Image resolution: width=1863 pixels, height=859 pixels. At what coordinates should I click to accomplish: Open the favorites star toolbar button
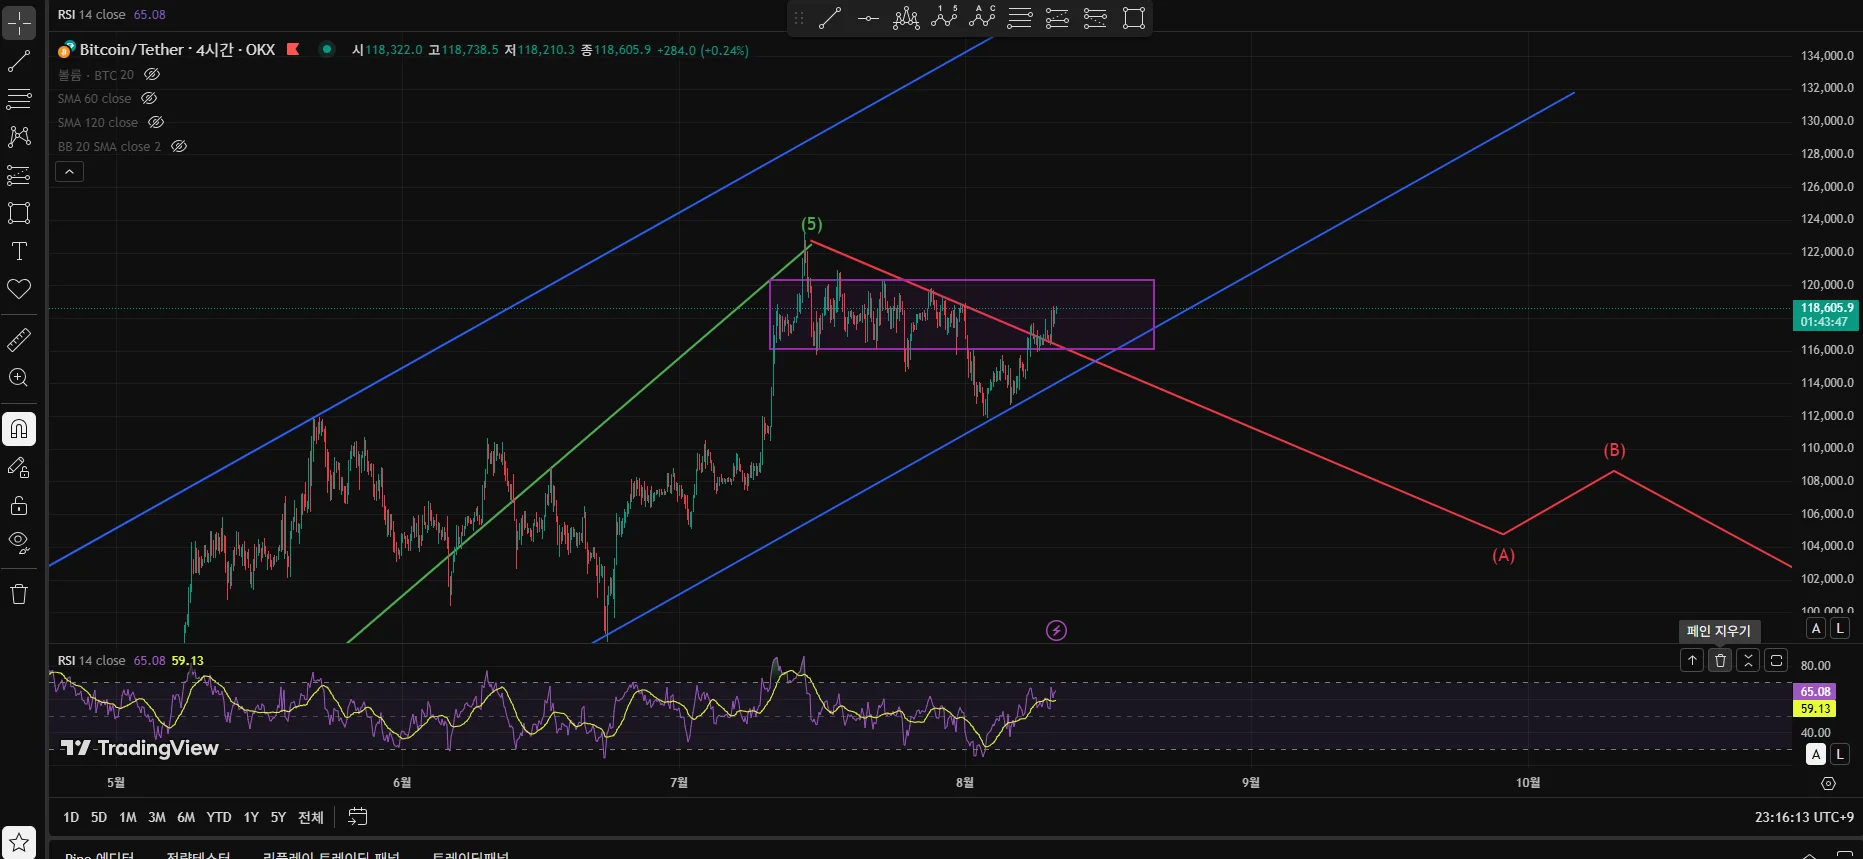(x=19, y=842)
